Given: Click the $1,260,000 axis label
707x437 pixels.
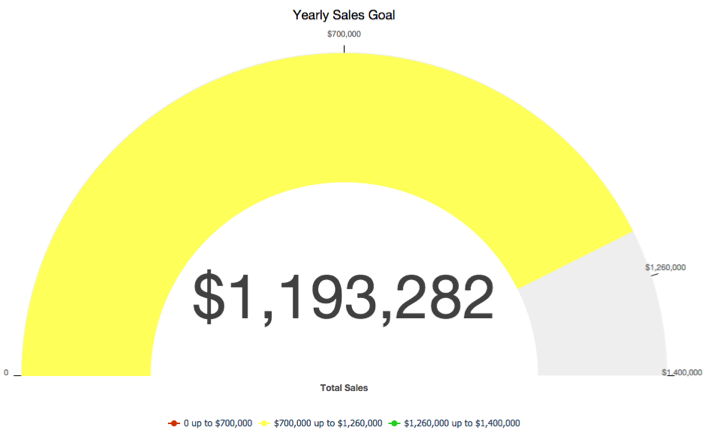Looking at the screenshot, I should click(x=666, y=267).
